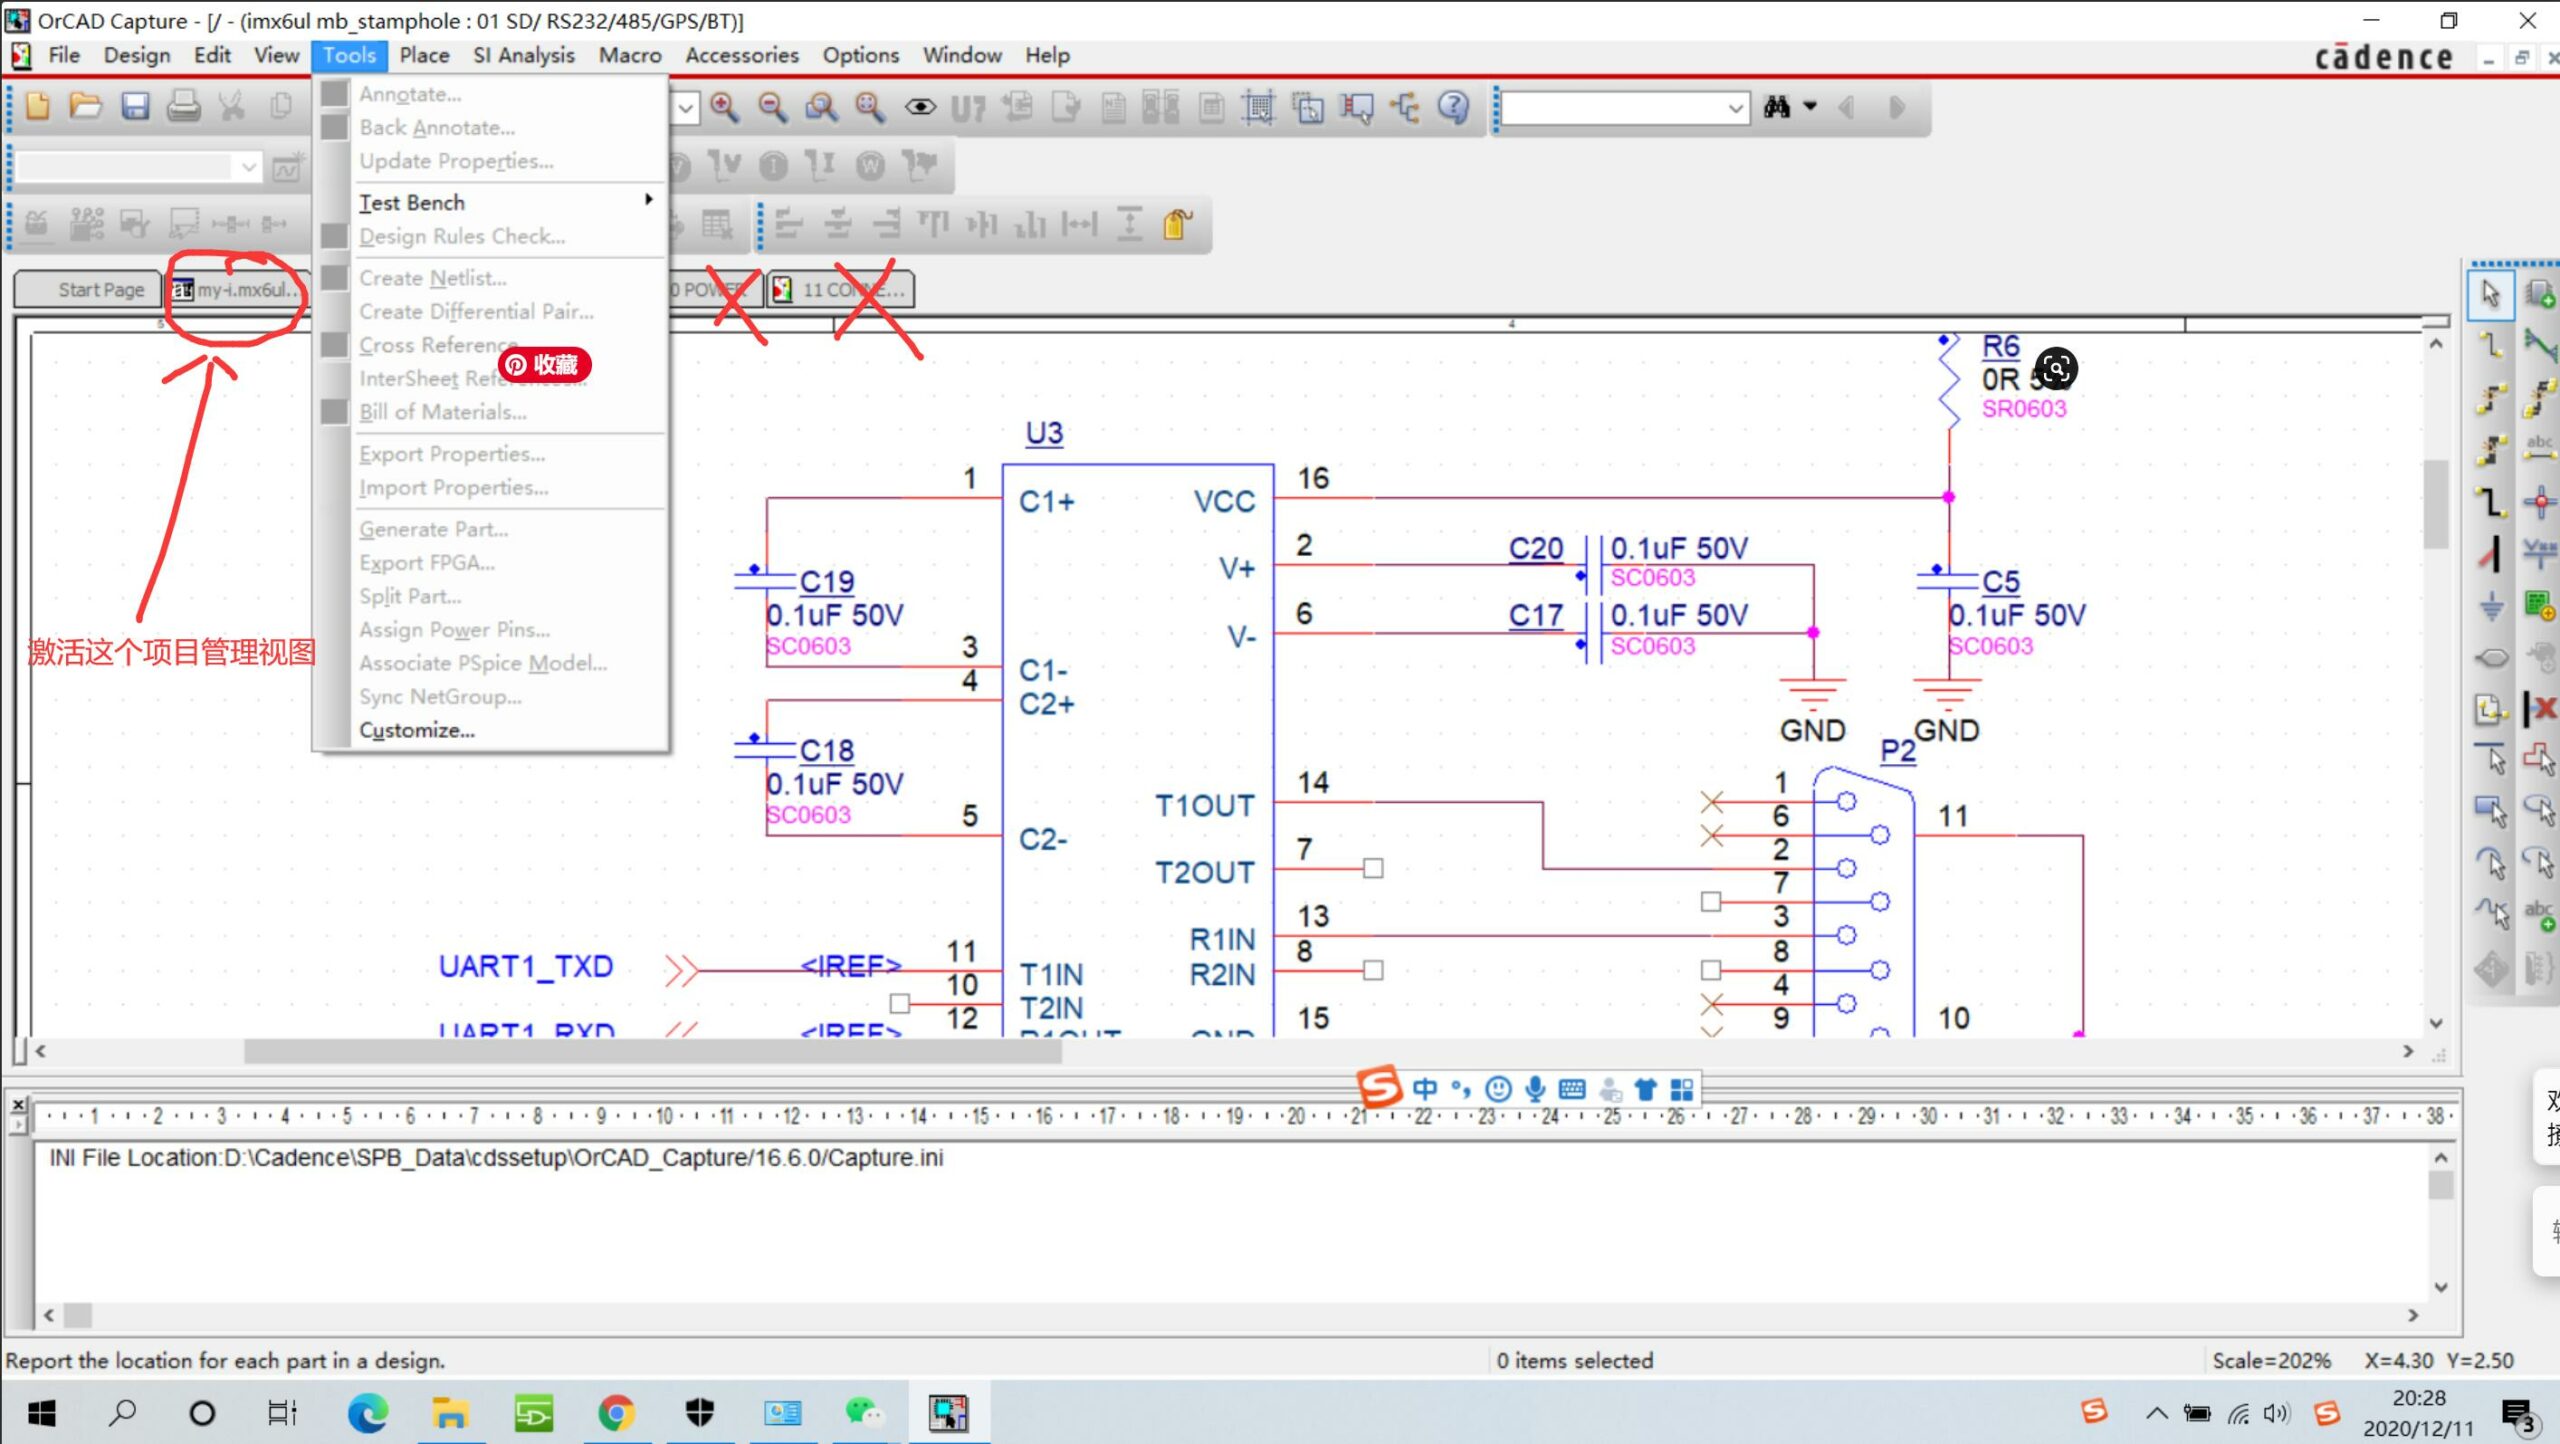Toggle Sogou Chinese/English input mode
This screenshot has height=1444, width=2560.
pyautogui.click(x=1425, y=1088)
